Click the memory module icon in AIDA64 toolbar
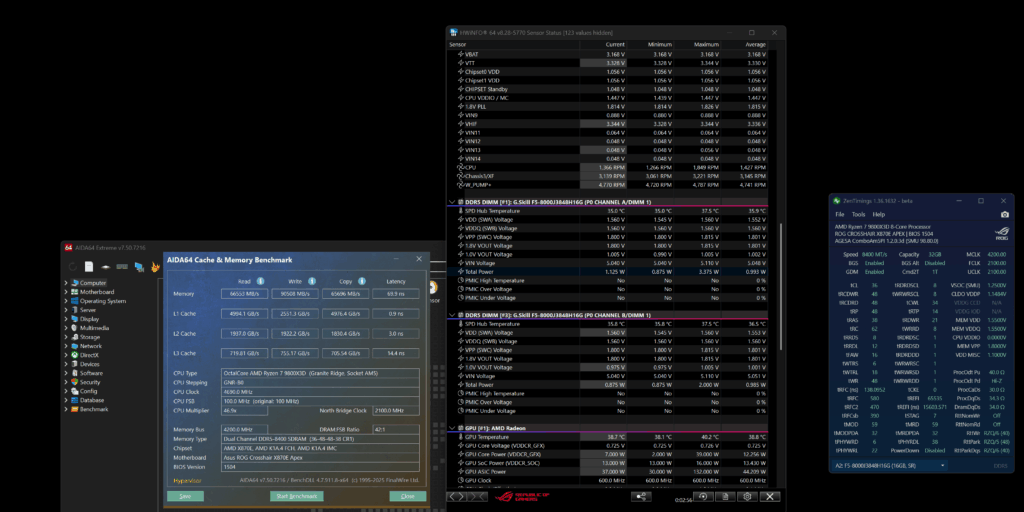 [122, 266]
